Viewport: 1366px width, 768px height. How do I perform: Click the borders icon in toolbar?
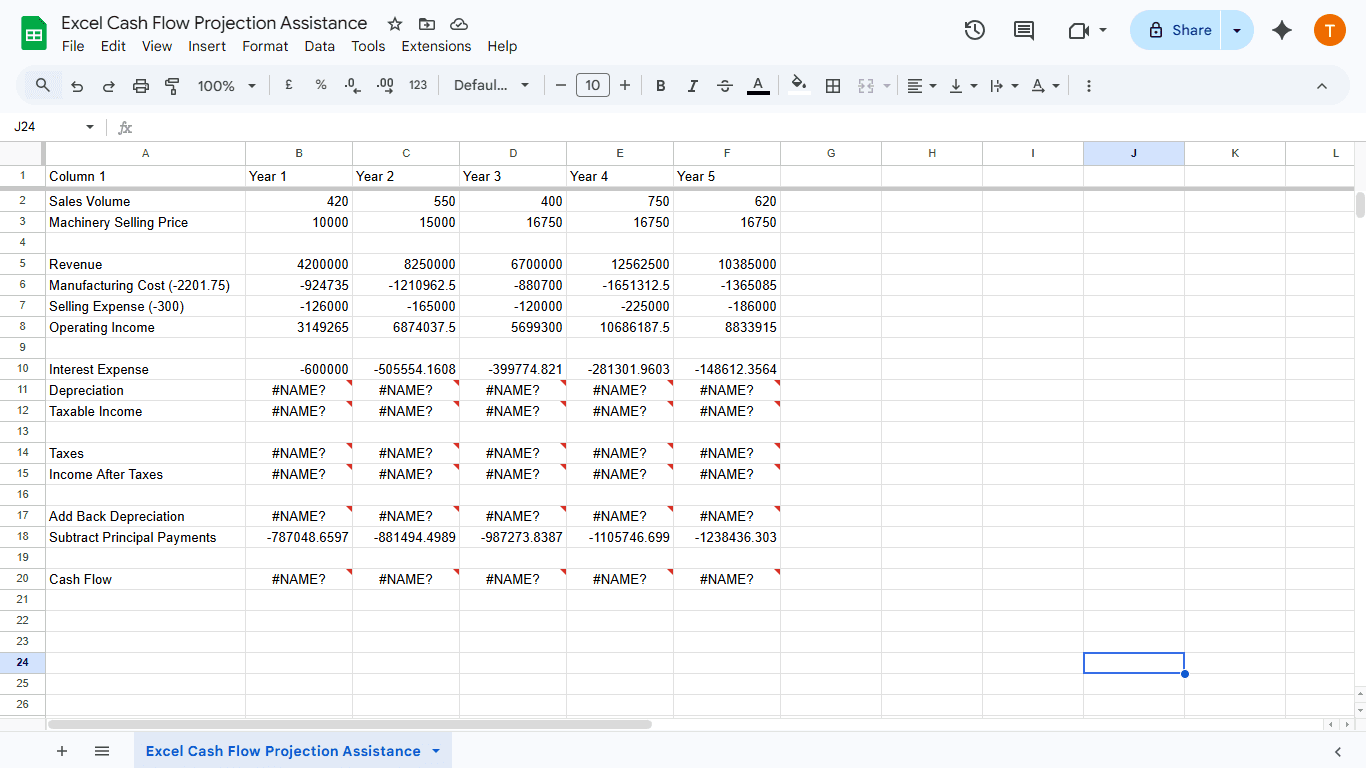(833, 86)
